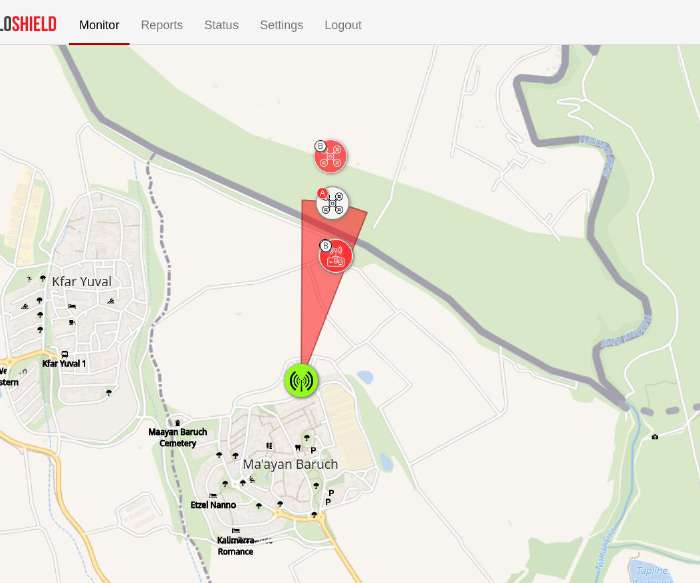The image size is (700, 583).
Task: Click the Ma'ayan Baruch town label
Action: pos(290,464)
